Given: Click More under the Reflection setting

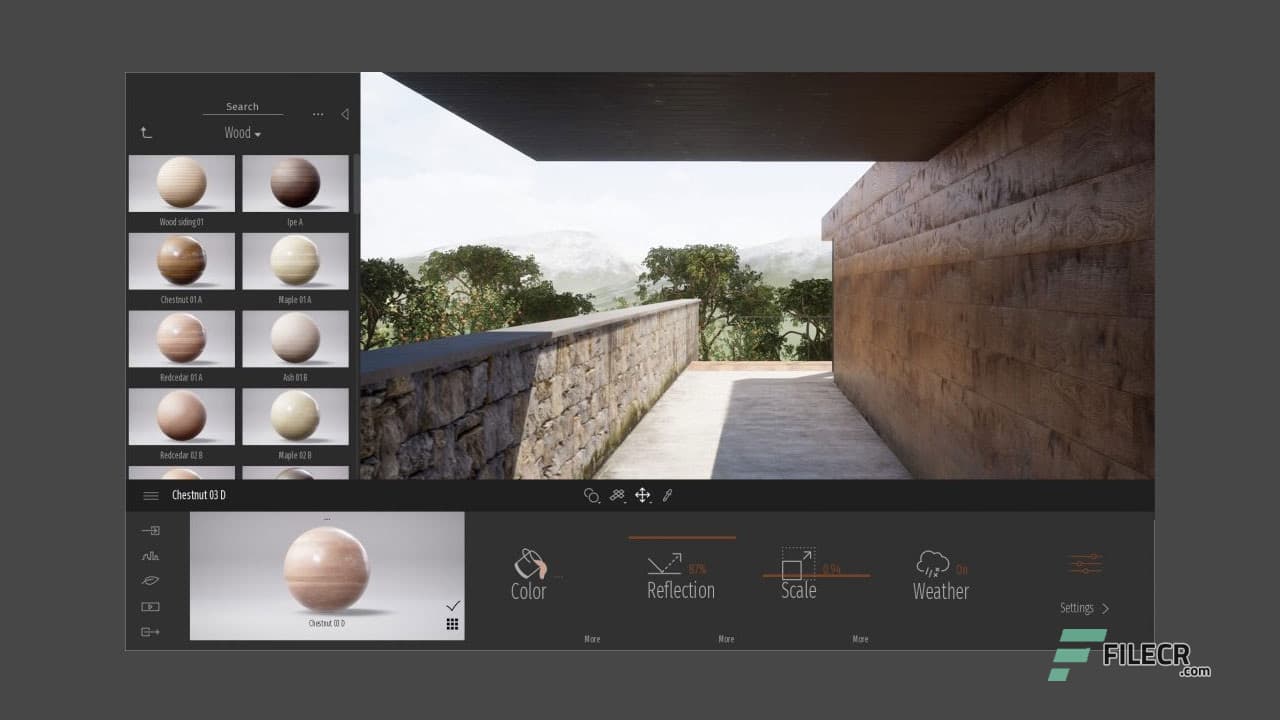Looking at the screenshot, I should [726, 639].
